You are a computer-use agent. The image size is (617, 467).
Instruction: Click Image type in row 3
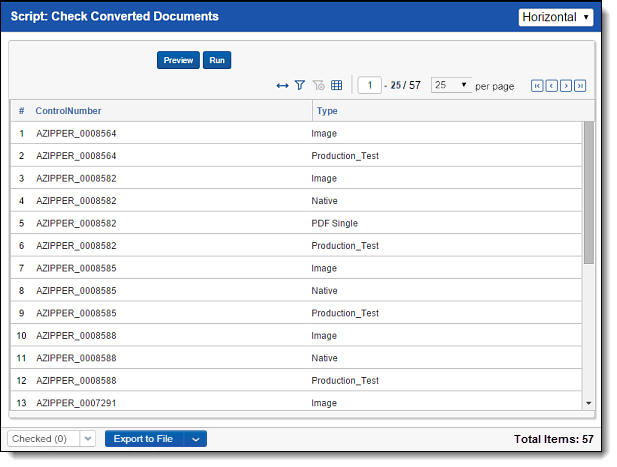[324, 178]
